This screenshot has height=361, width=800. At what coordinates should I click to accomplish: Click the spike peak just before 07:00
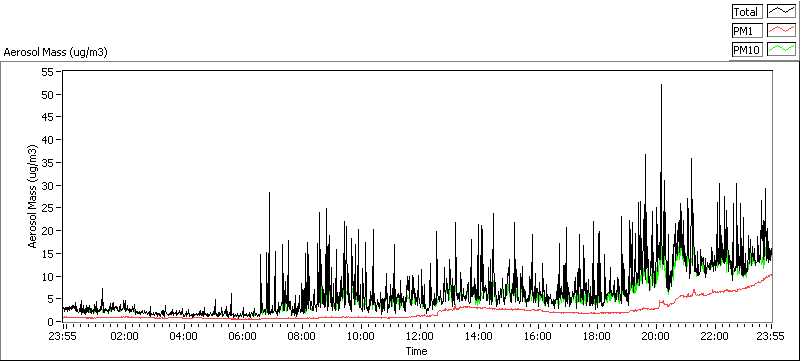(269, 193)
